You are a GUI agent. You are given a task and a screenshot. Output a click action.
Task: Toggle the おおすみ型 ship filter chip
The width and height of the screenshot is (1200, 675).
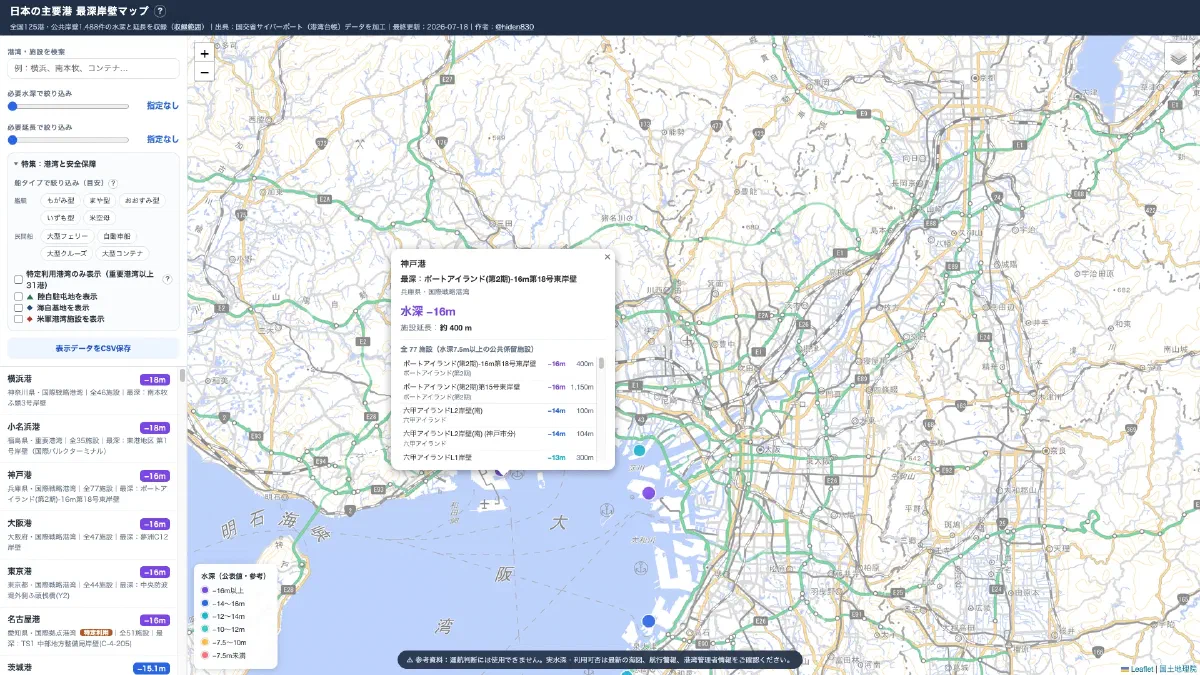142,200
